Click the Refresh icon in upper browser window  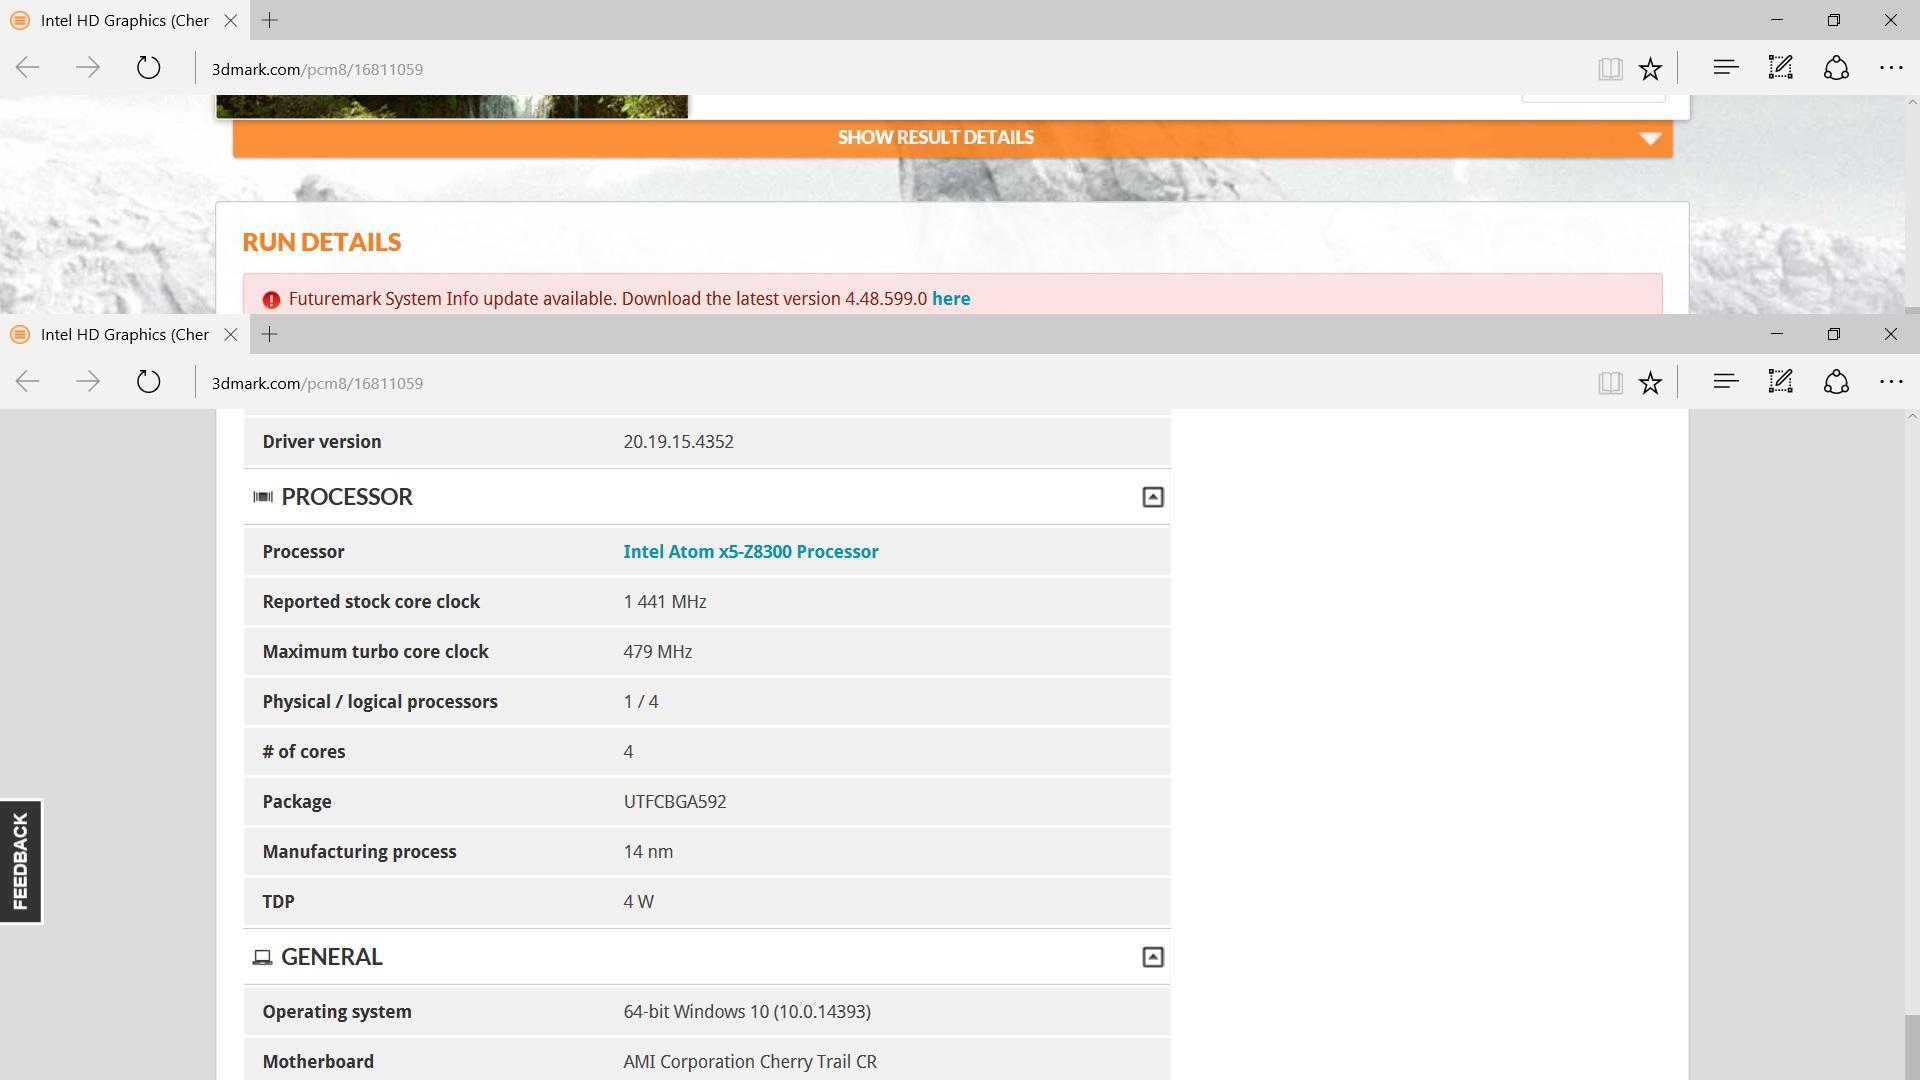[148, 68]
